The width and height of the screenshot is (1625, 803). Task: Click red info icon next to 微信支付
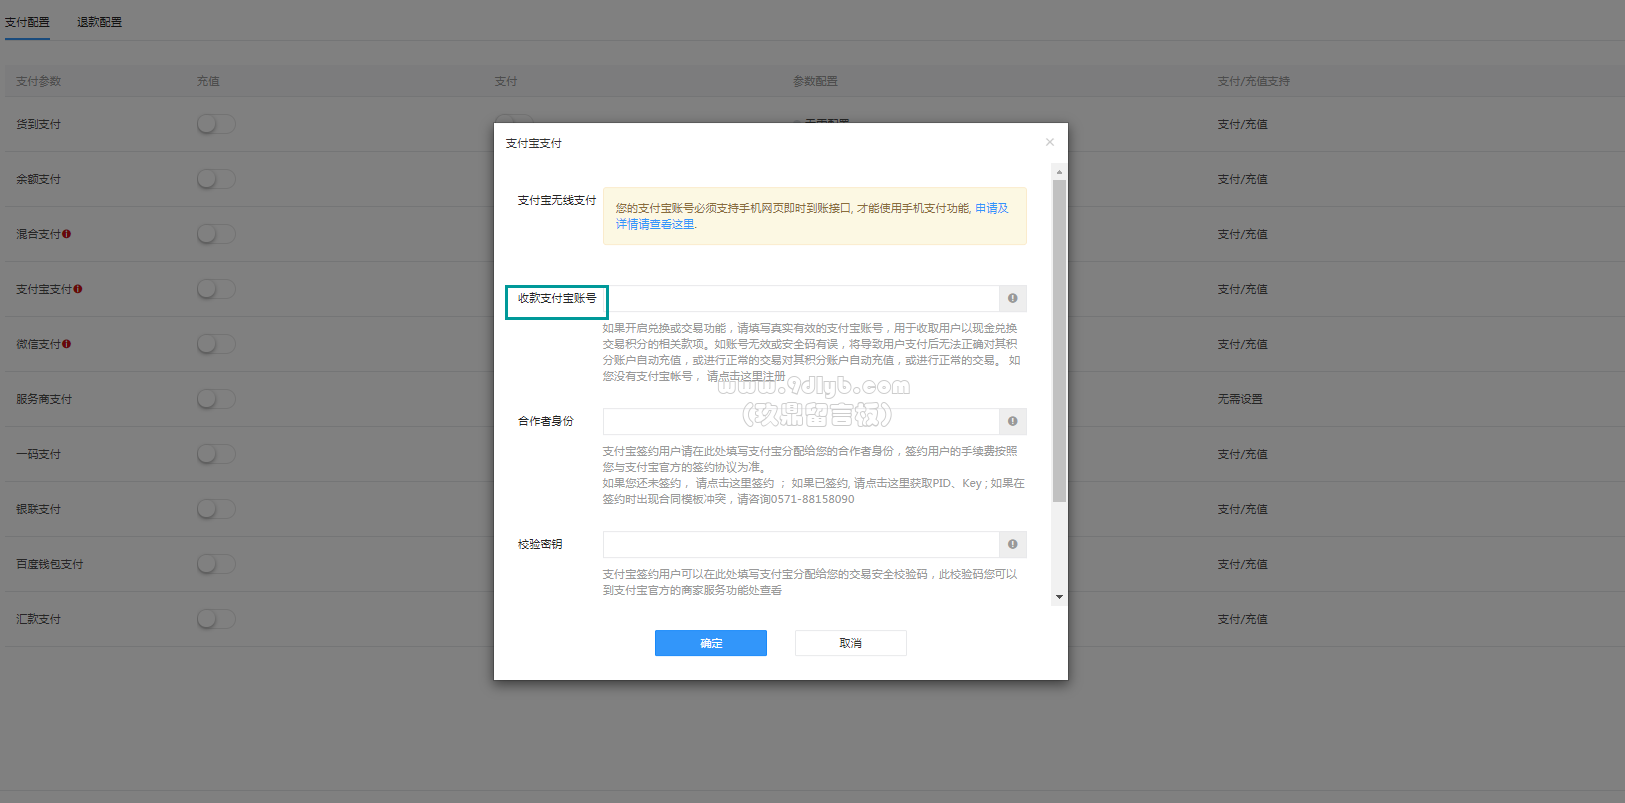click(67, 344)
